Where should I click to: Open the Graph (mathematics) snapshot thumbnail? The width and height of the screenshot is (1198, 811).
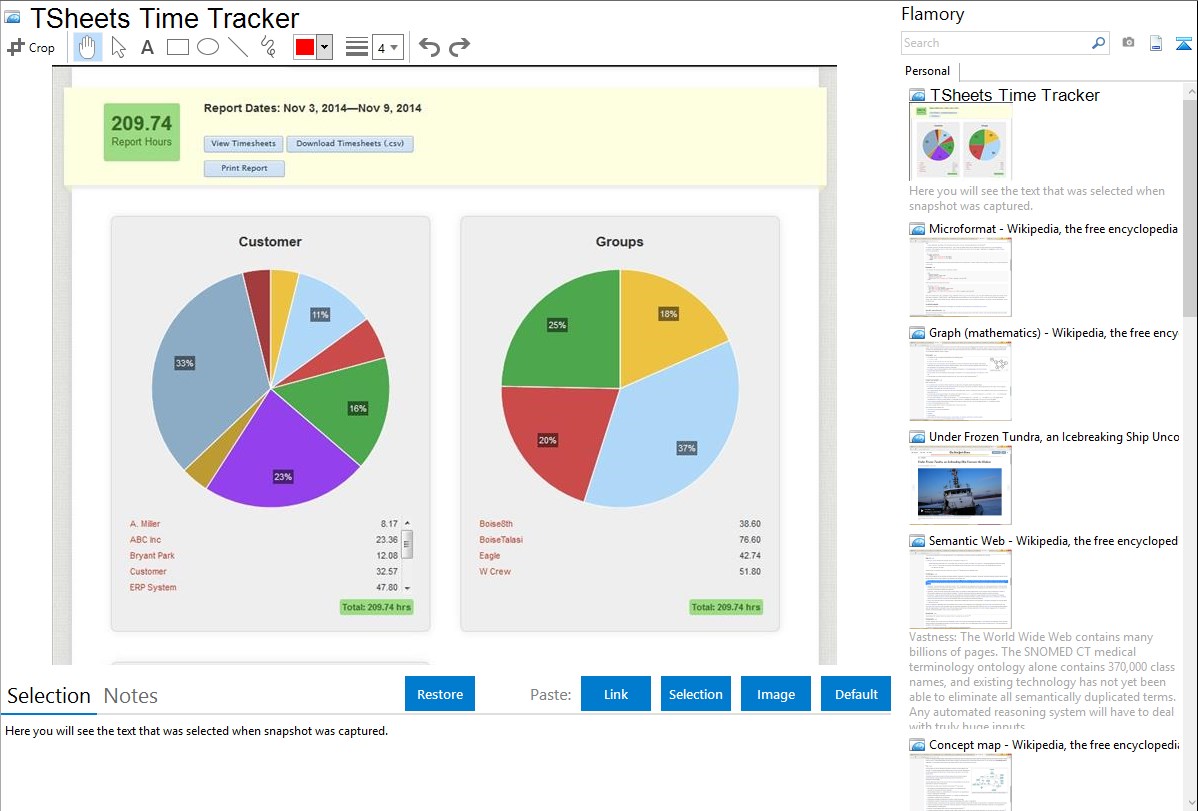(x=960, y=381)
